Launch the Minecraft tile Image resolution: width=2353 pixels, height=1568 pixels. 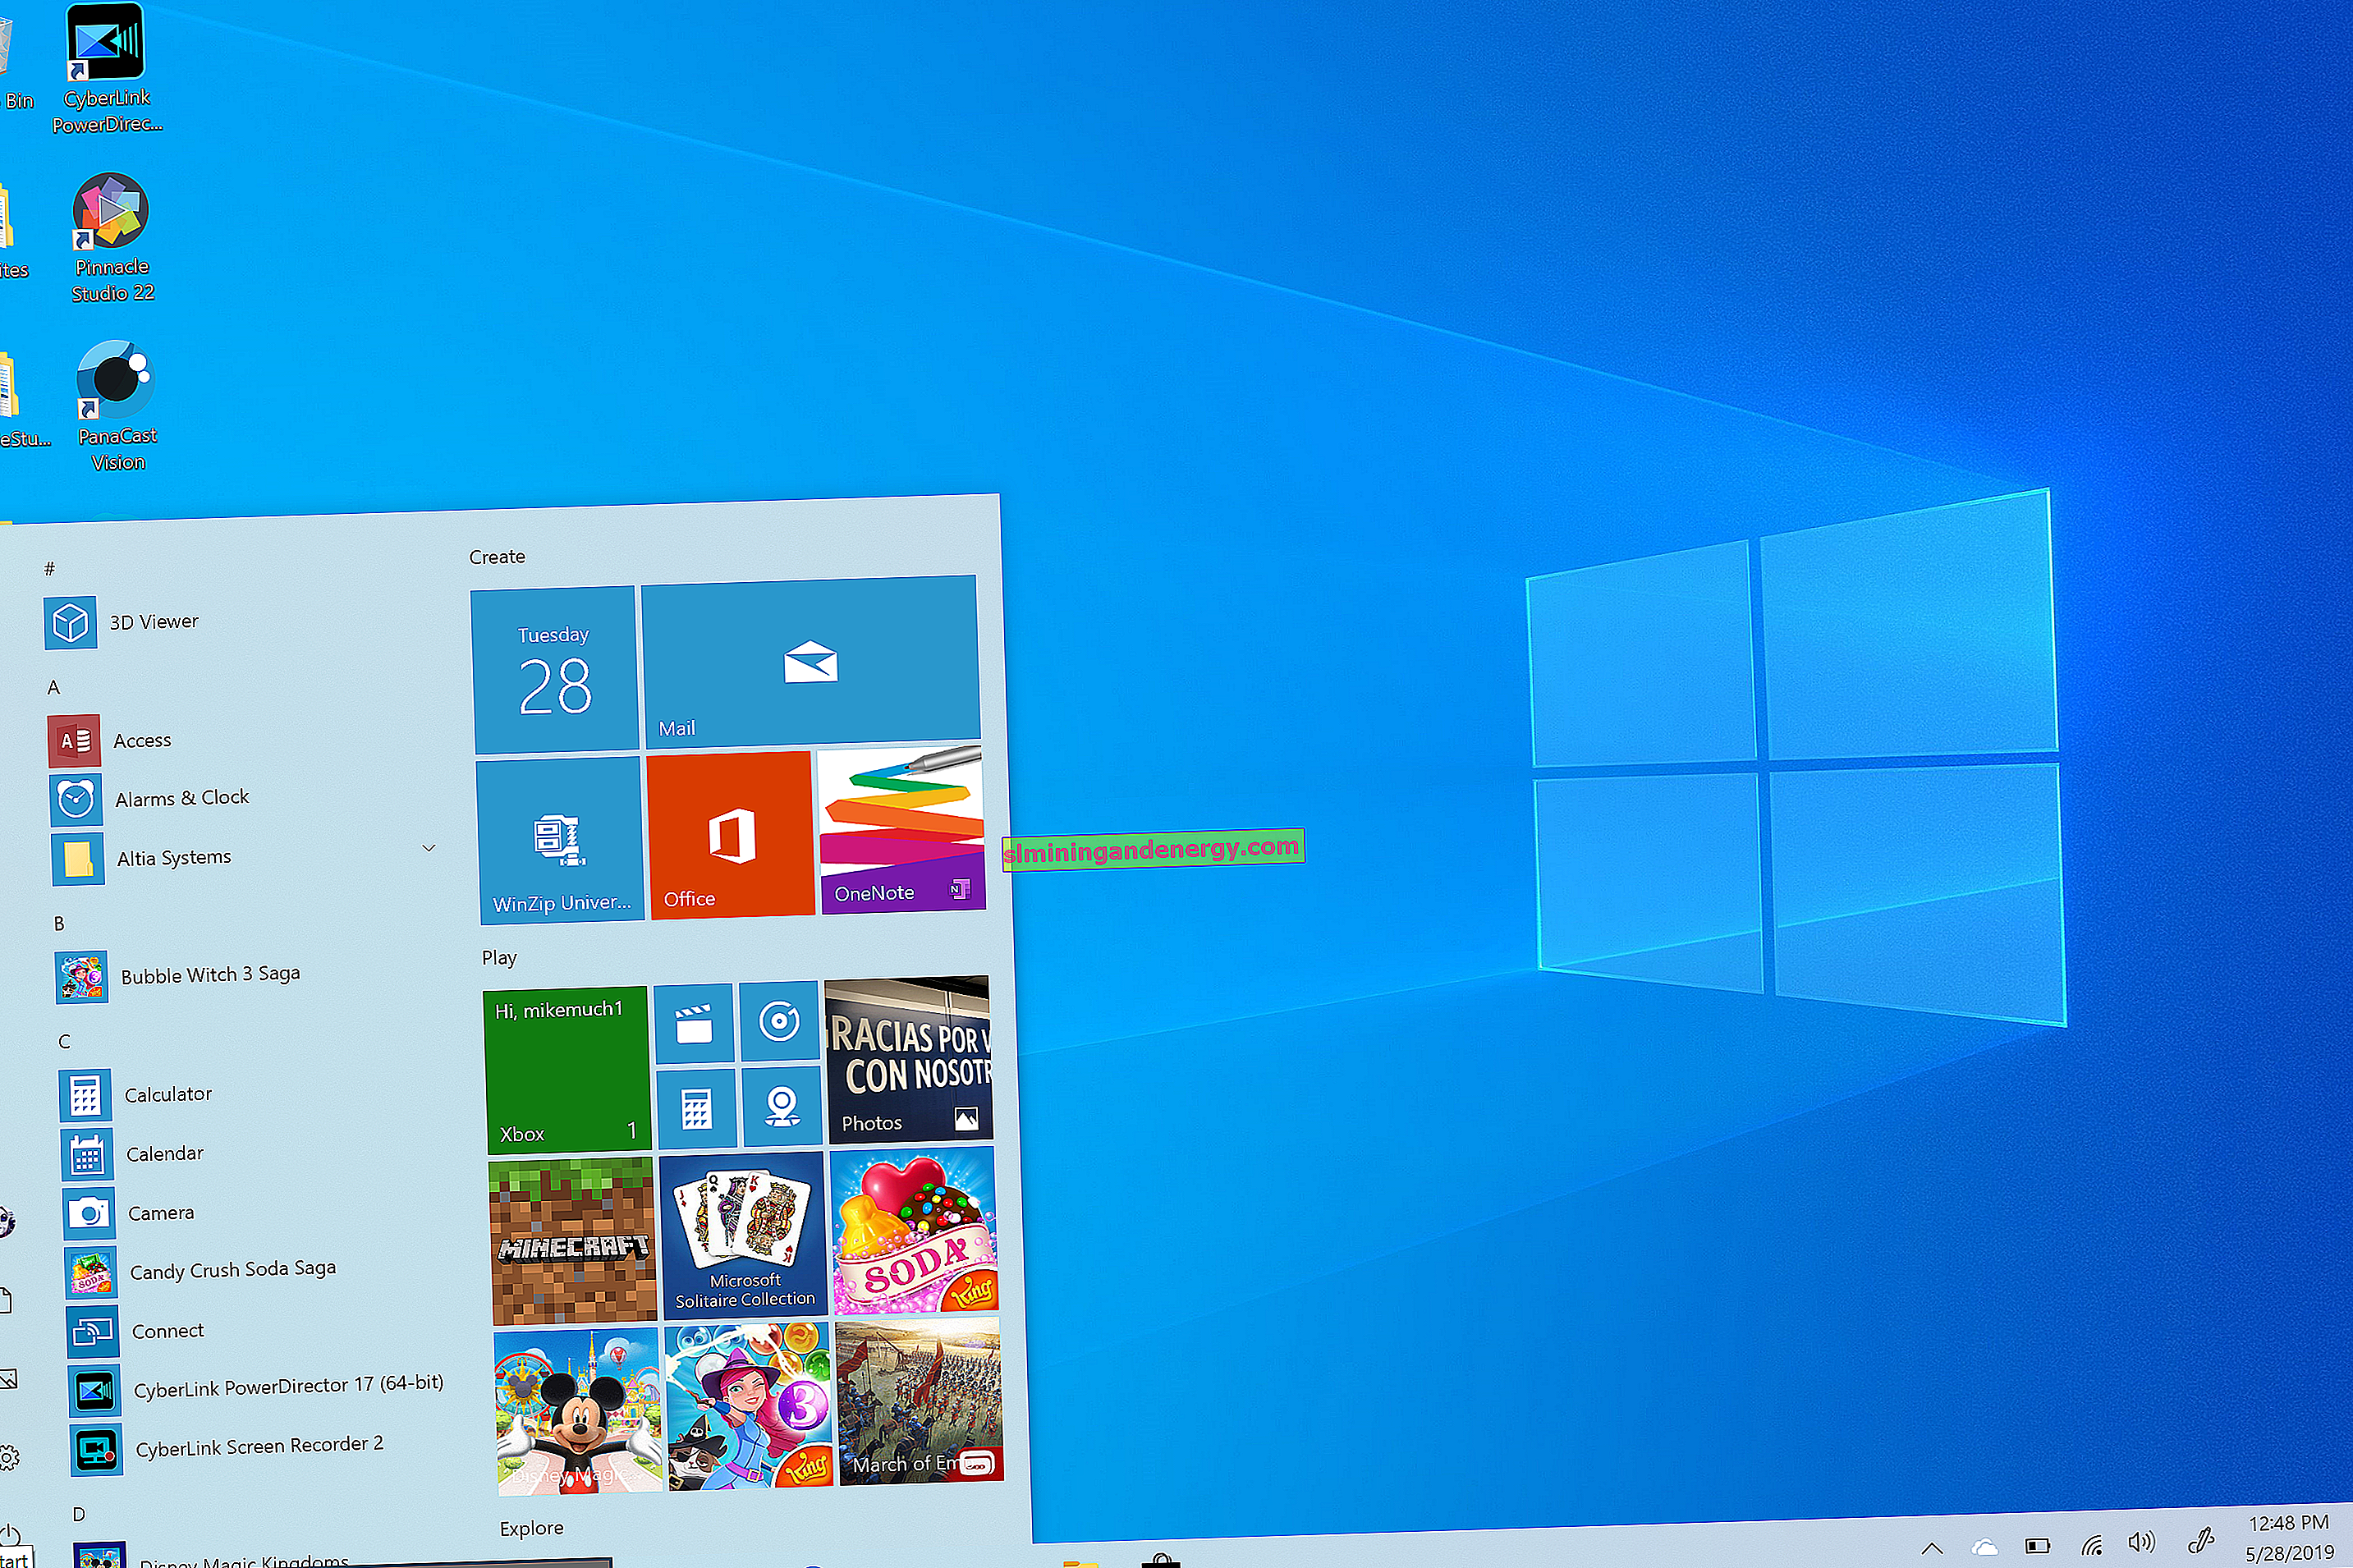(x=573, y=1241)
